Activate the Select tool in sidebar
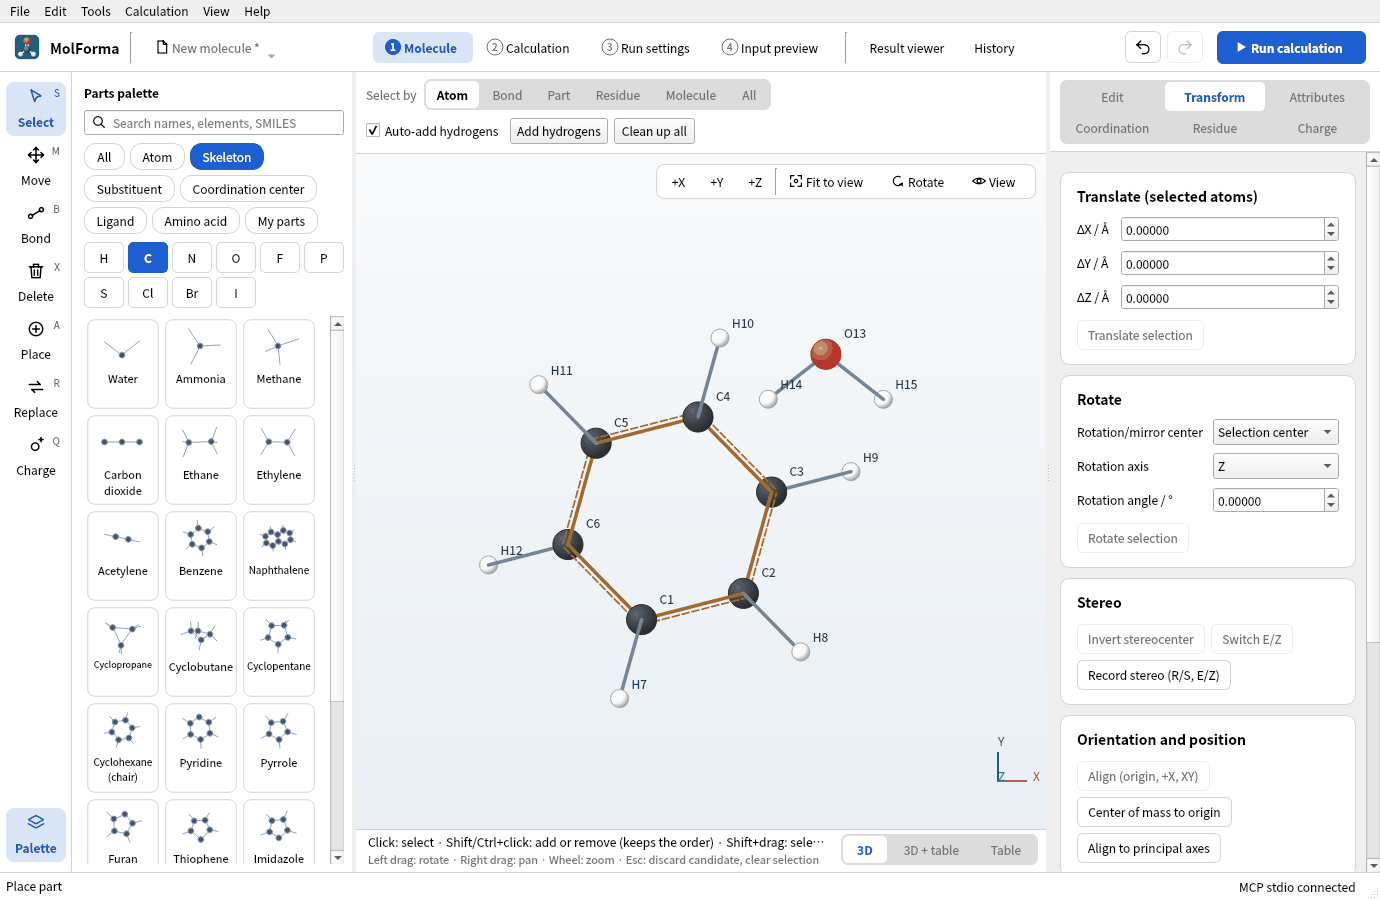The image size is (1380, 900). (x=36, y=108)
